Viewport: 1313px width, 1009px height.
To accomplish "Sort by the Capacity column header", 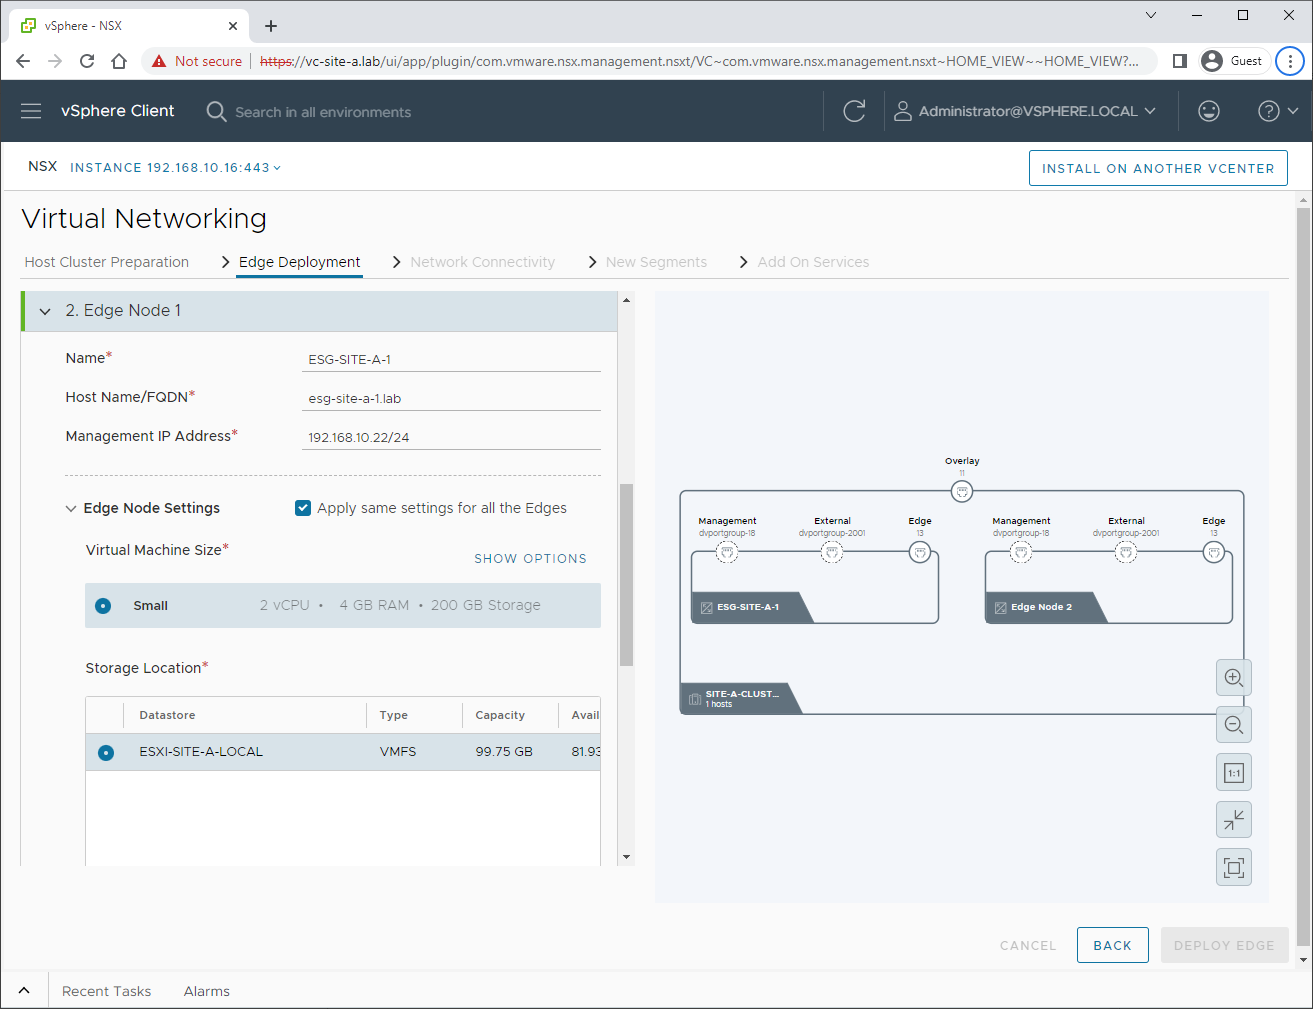I will [x=500, y=715].
